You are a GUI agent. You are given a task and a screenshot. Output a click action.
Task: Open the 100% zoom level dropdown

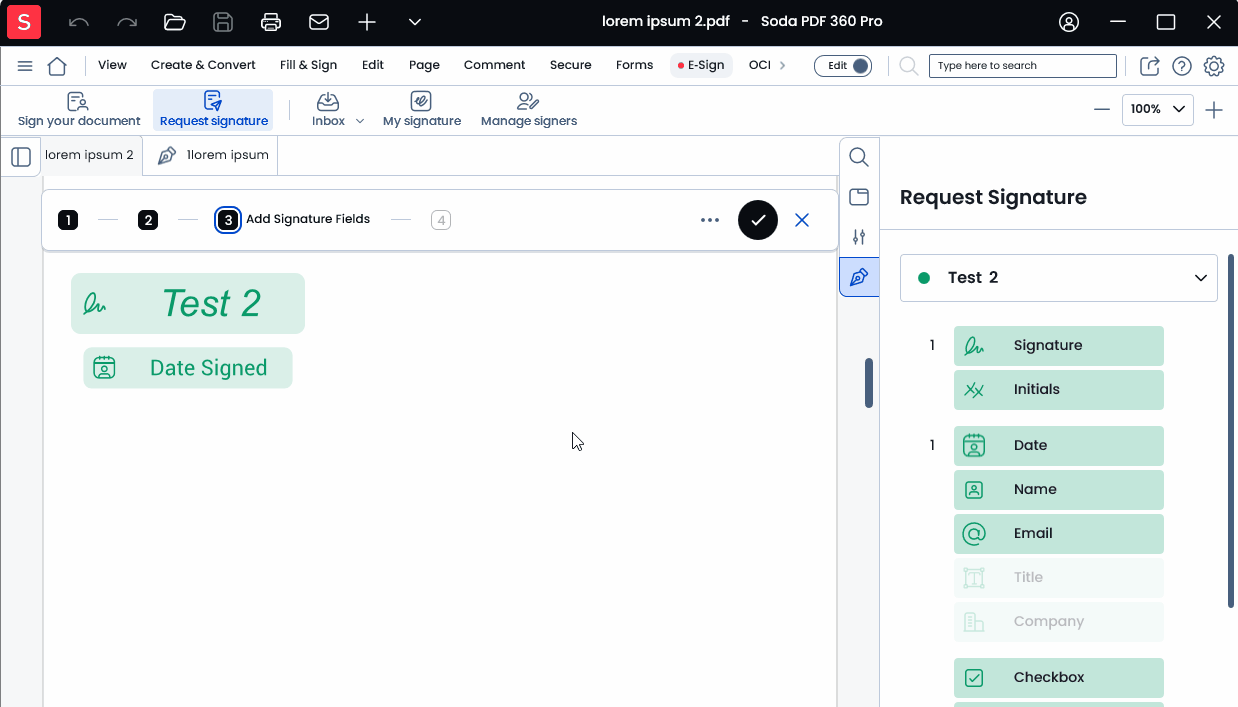(1158, 110)
